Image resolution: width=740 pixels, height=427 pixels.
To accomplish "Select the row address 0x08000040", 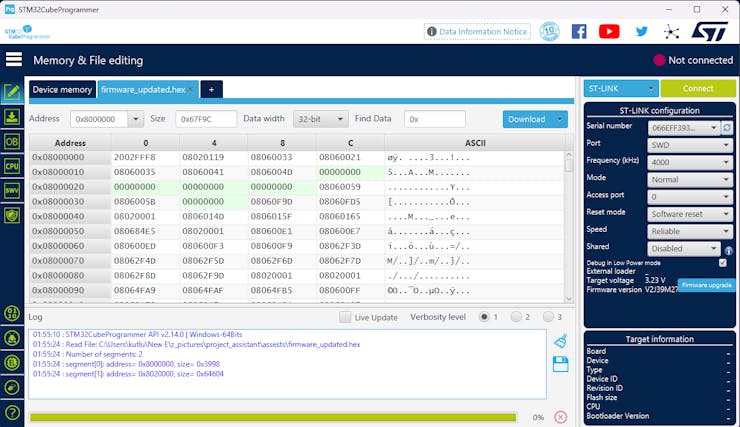I will (x=70, y=216).
